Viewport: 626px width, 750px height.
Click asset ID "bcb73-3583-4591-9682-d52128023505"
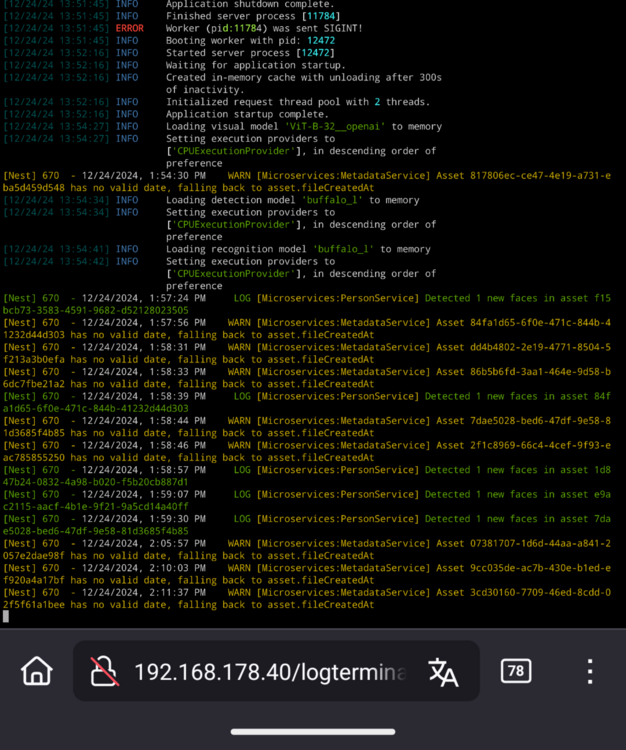96,310
